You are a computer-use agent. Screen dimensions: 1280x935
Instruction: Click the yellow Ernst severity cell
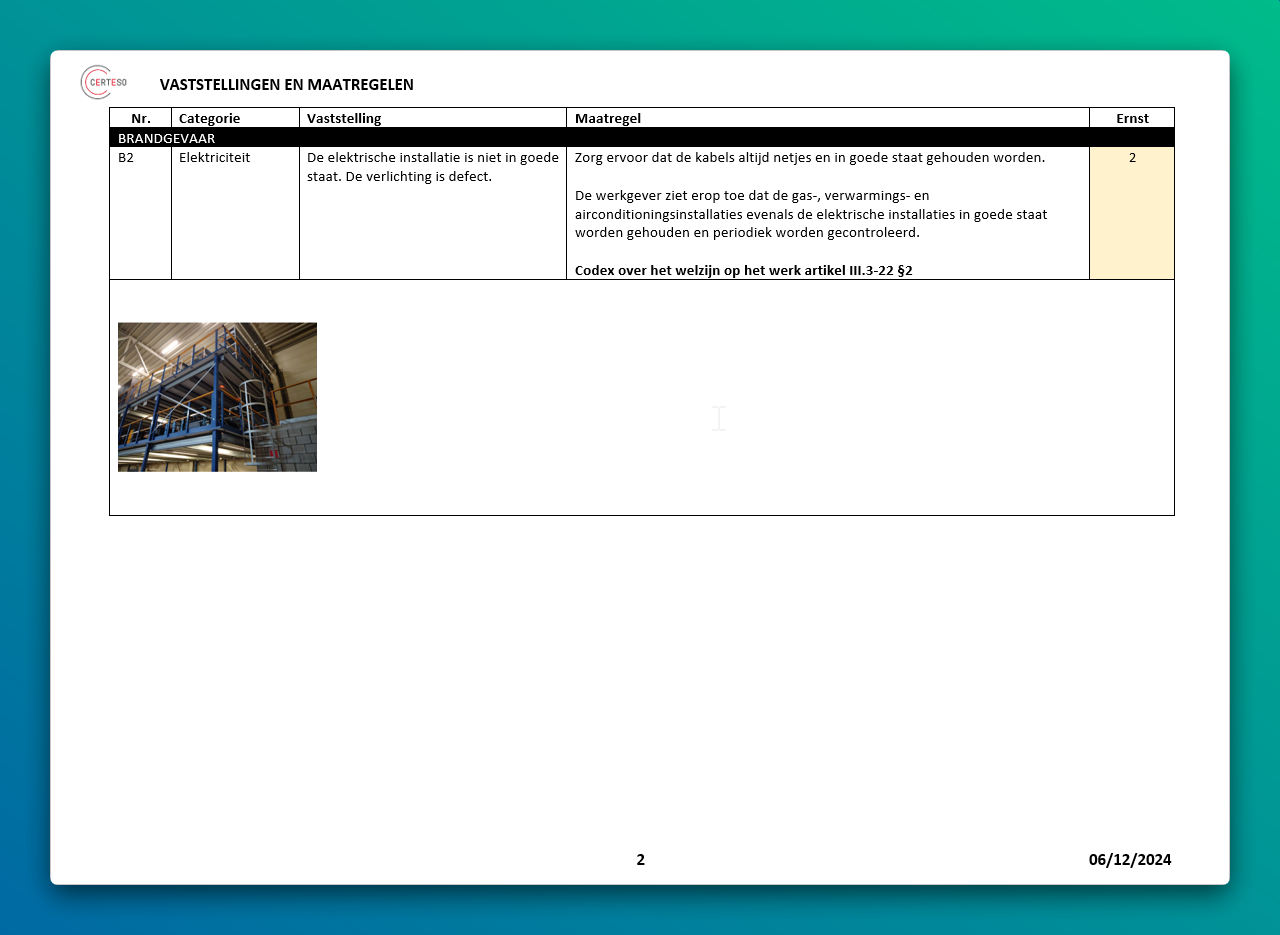point(1131,213)
